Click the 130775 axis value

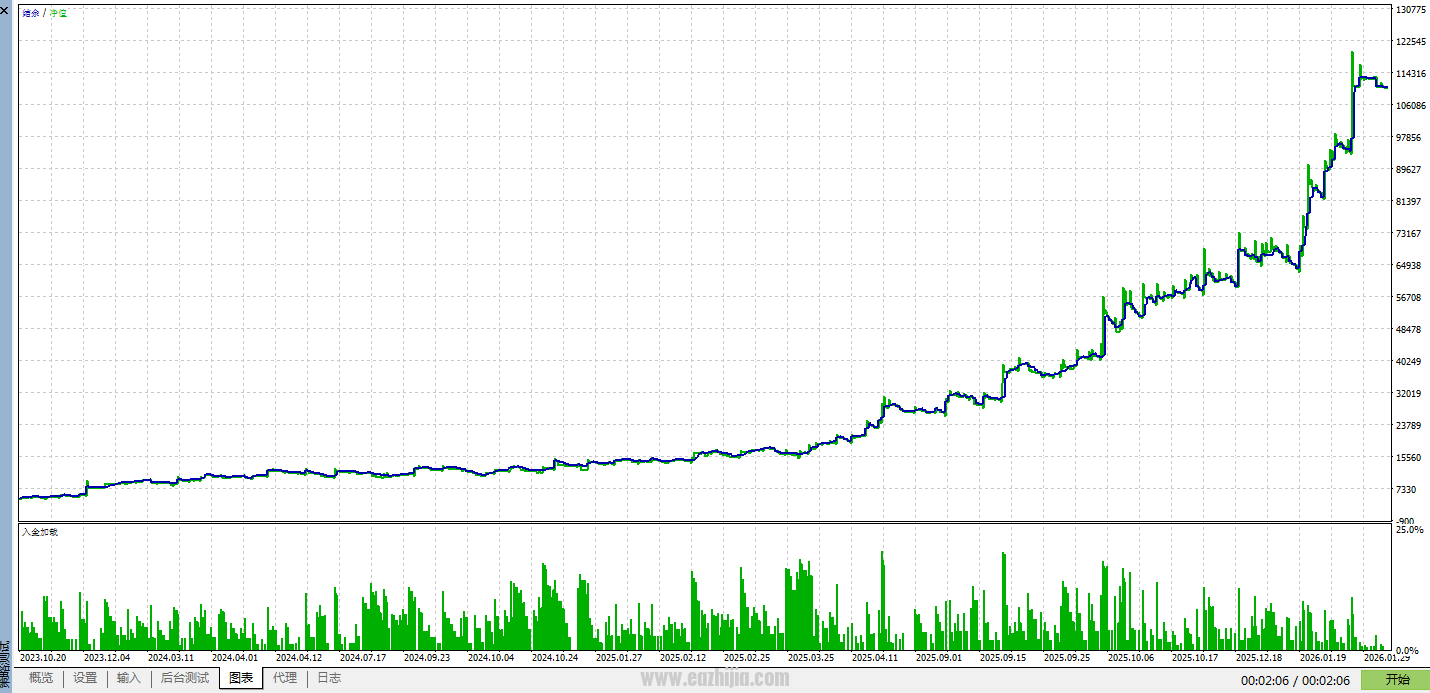click(x=1410, y=10)
